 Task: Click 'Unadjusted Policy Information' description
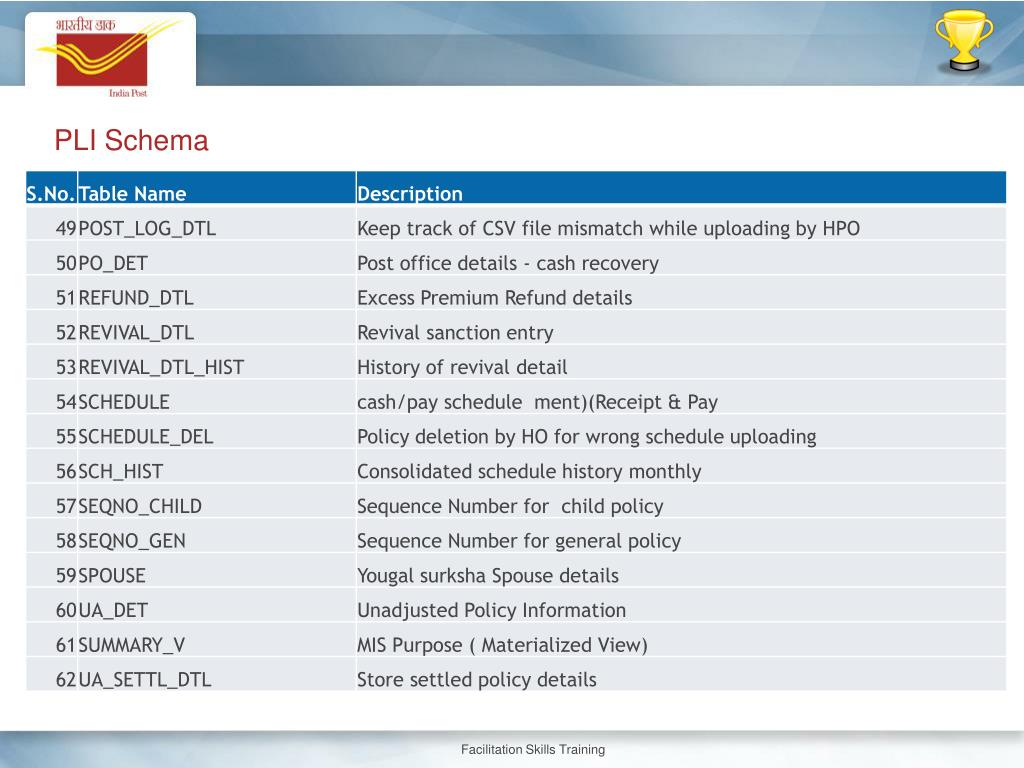click(x=491, y=610)
